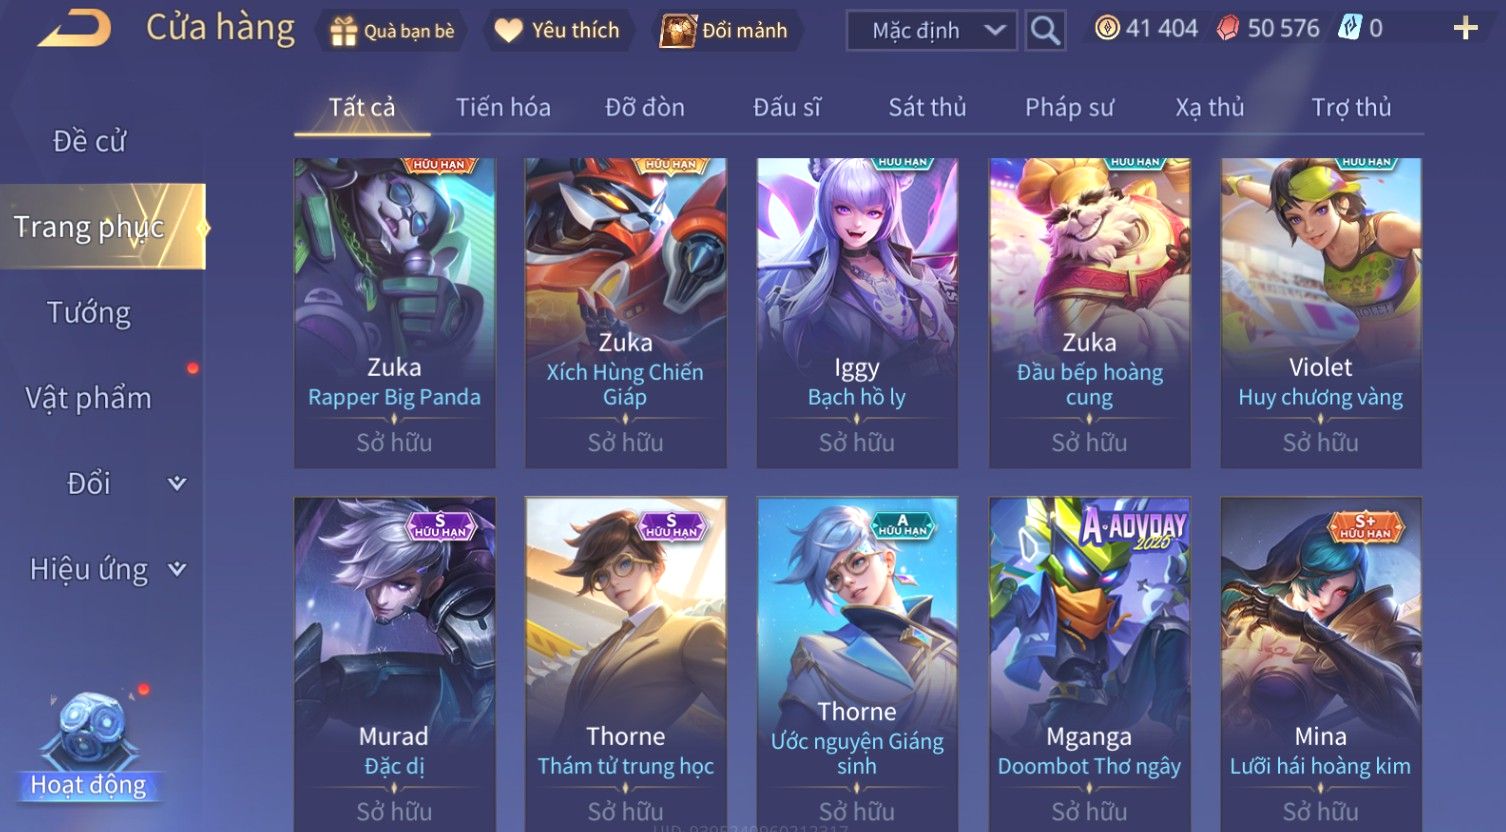Open the Đổi mảnh fragment exchange icon
The height and width of the screenshot is (832, 1506).
click(678, 31)
